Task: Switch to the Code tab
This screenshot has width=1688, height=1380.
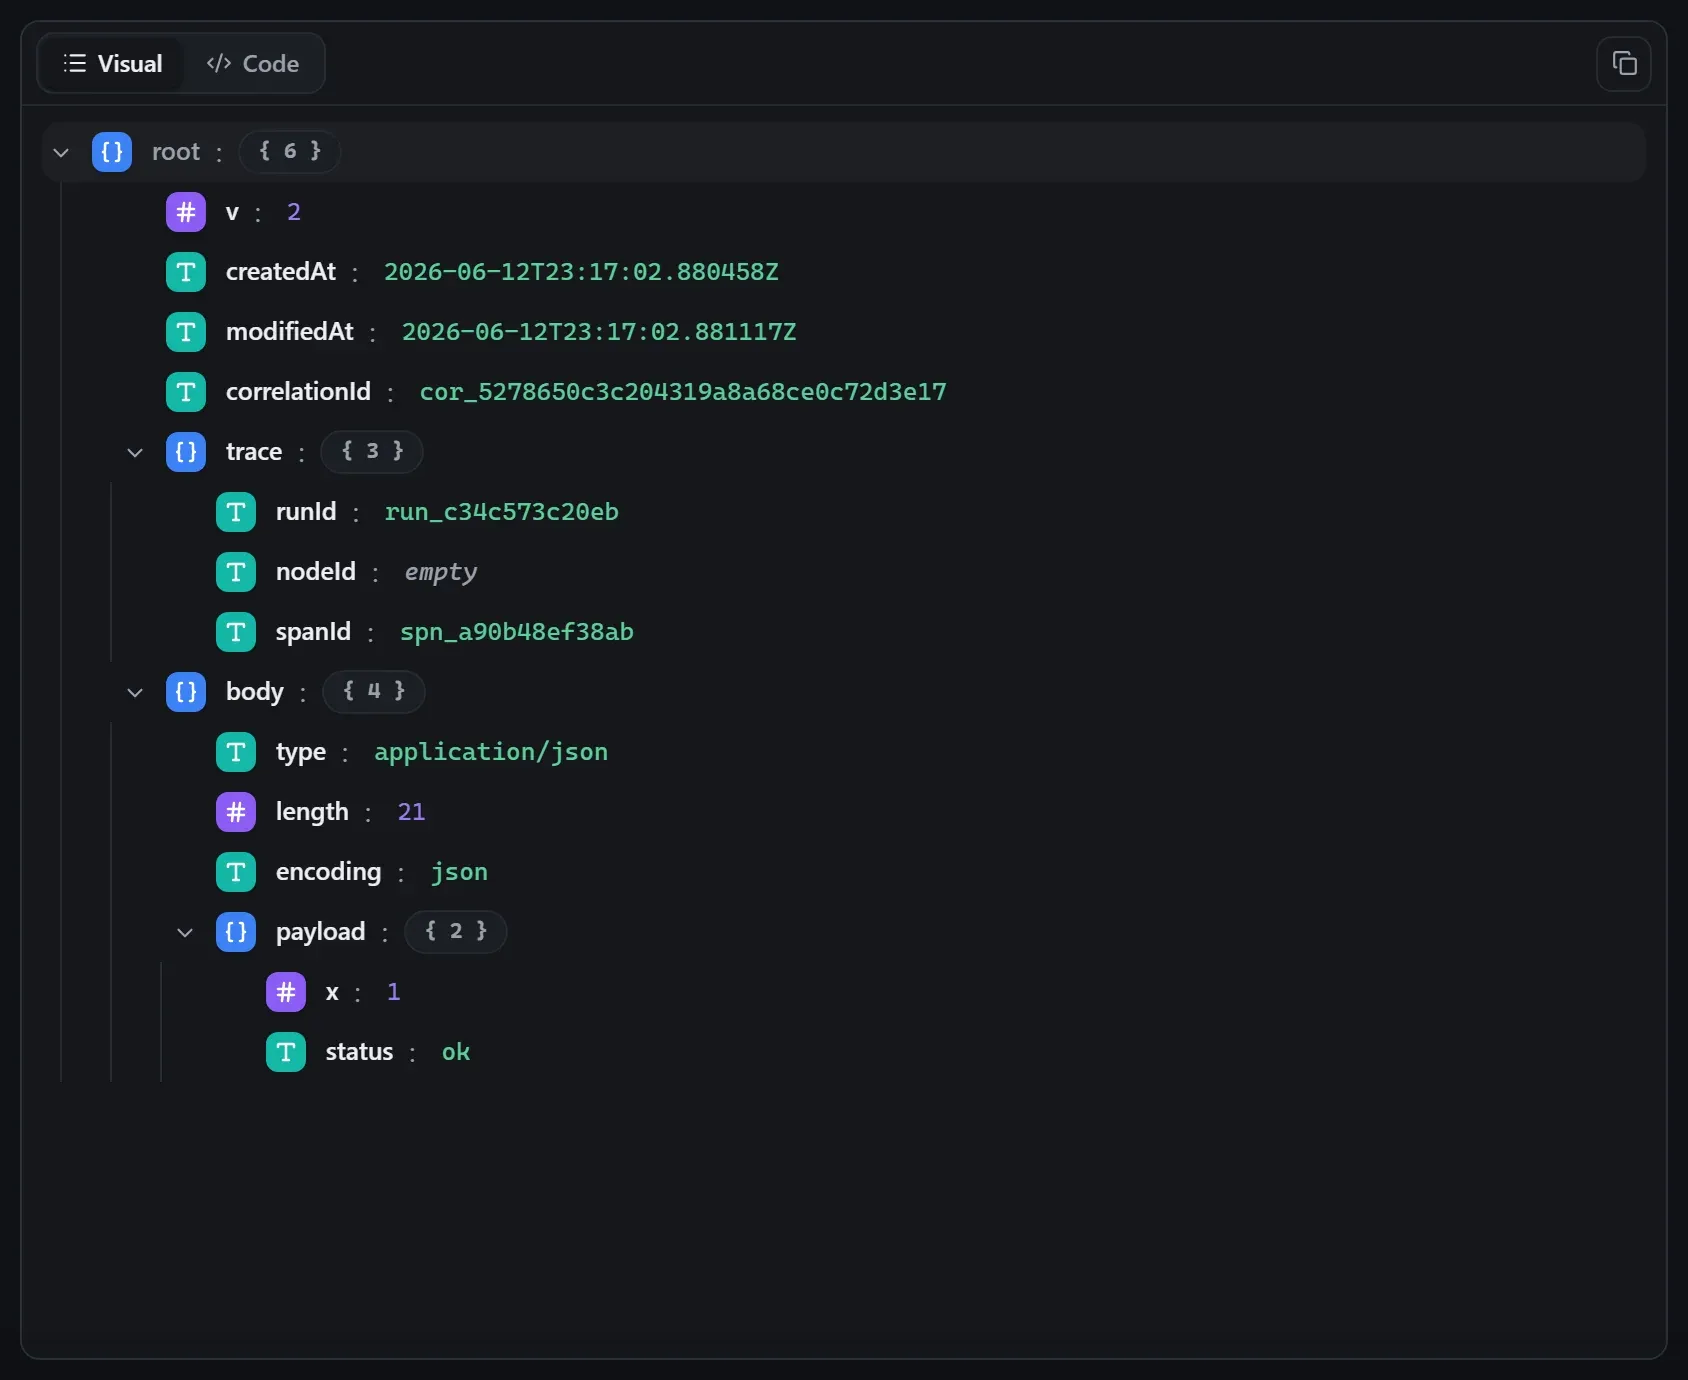Action: coord(253,64)
